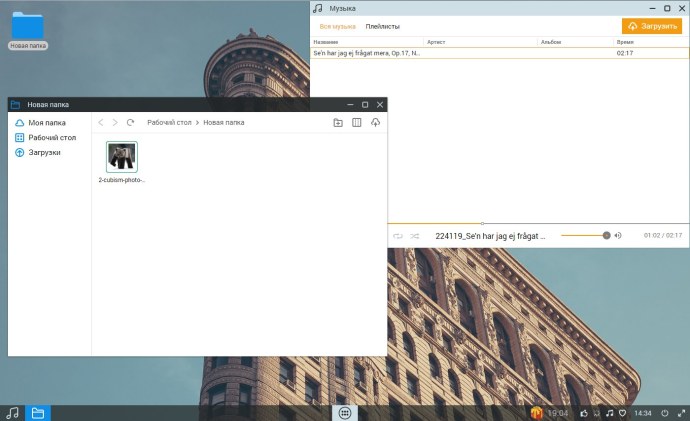
Task: Switch the file view layout icon
Action: pos(357,122)
